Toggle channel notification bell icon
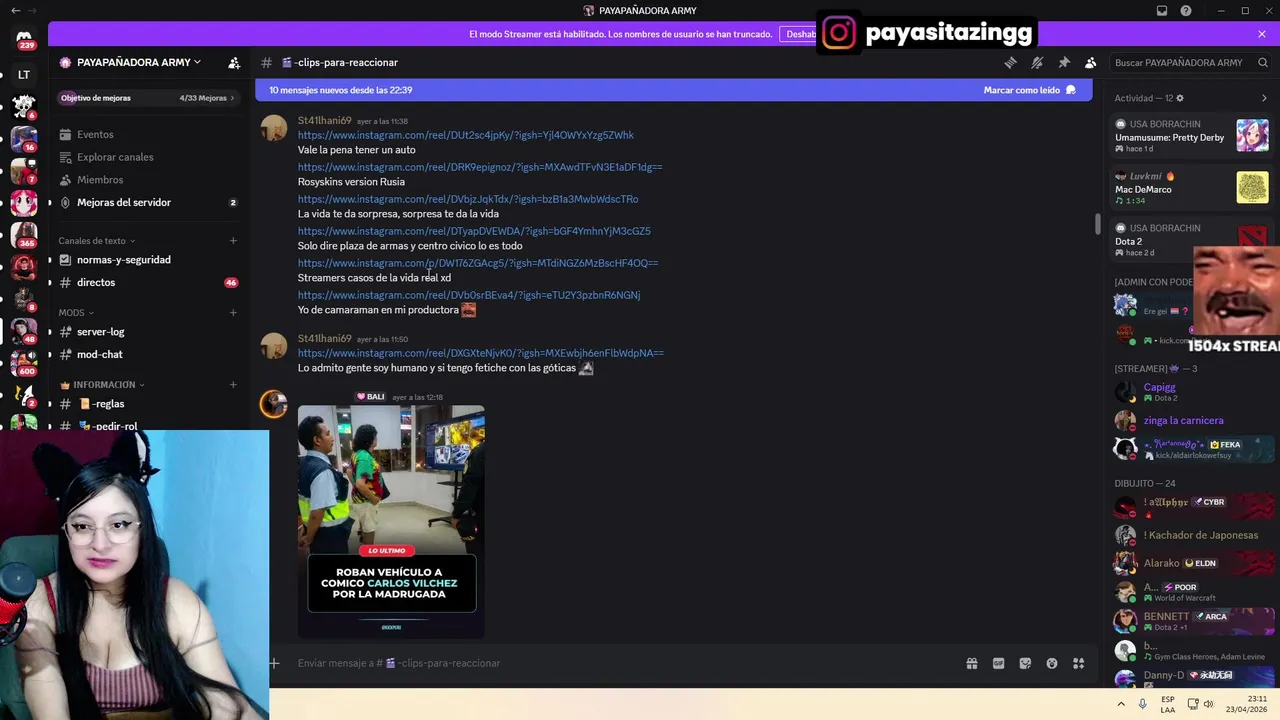This screenshot has height=720, width=1280. click(1037, 62)
